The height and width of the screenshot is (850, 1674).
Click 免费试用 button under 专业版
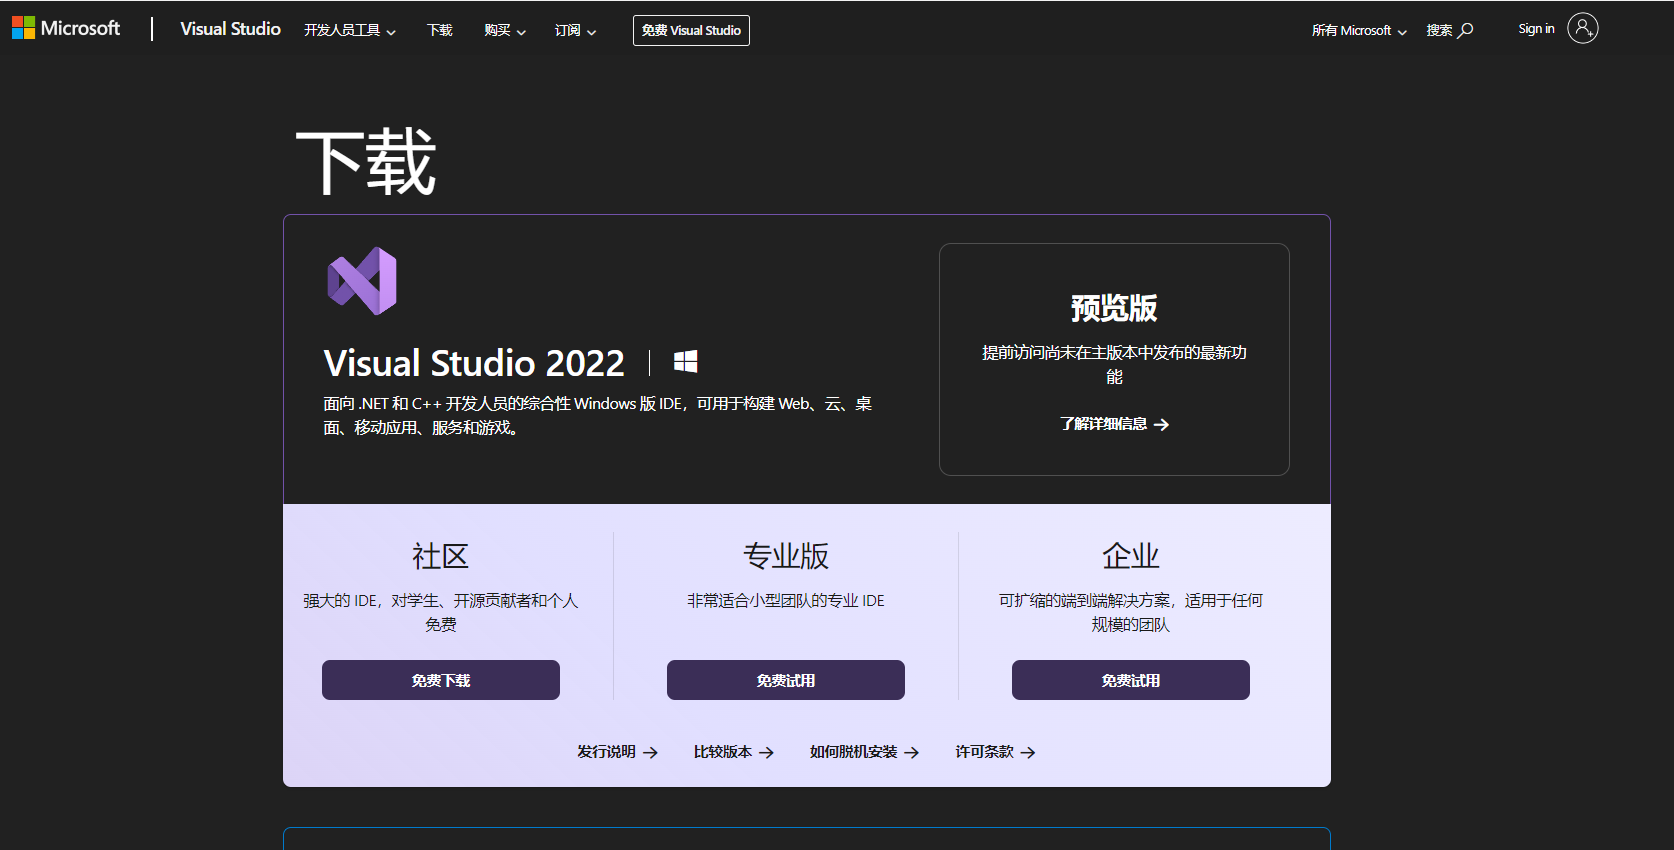786,680
